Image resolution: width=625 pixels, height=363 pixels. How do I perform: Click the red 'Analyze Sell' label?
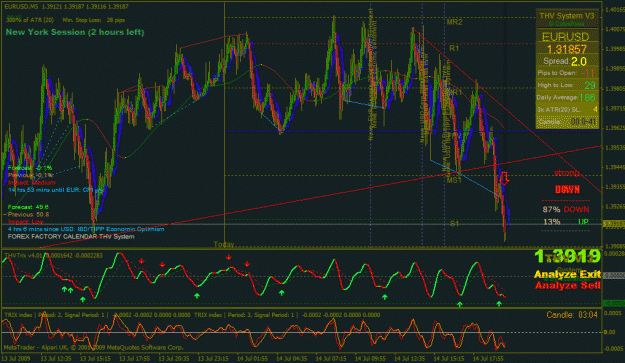pyautogui.click(x=568, y=285)
